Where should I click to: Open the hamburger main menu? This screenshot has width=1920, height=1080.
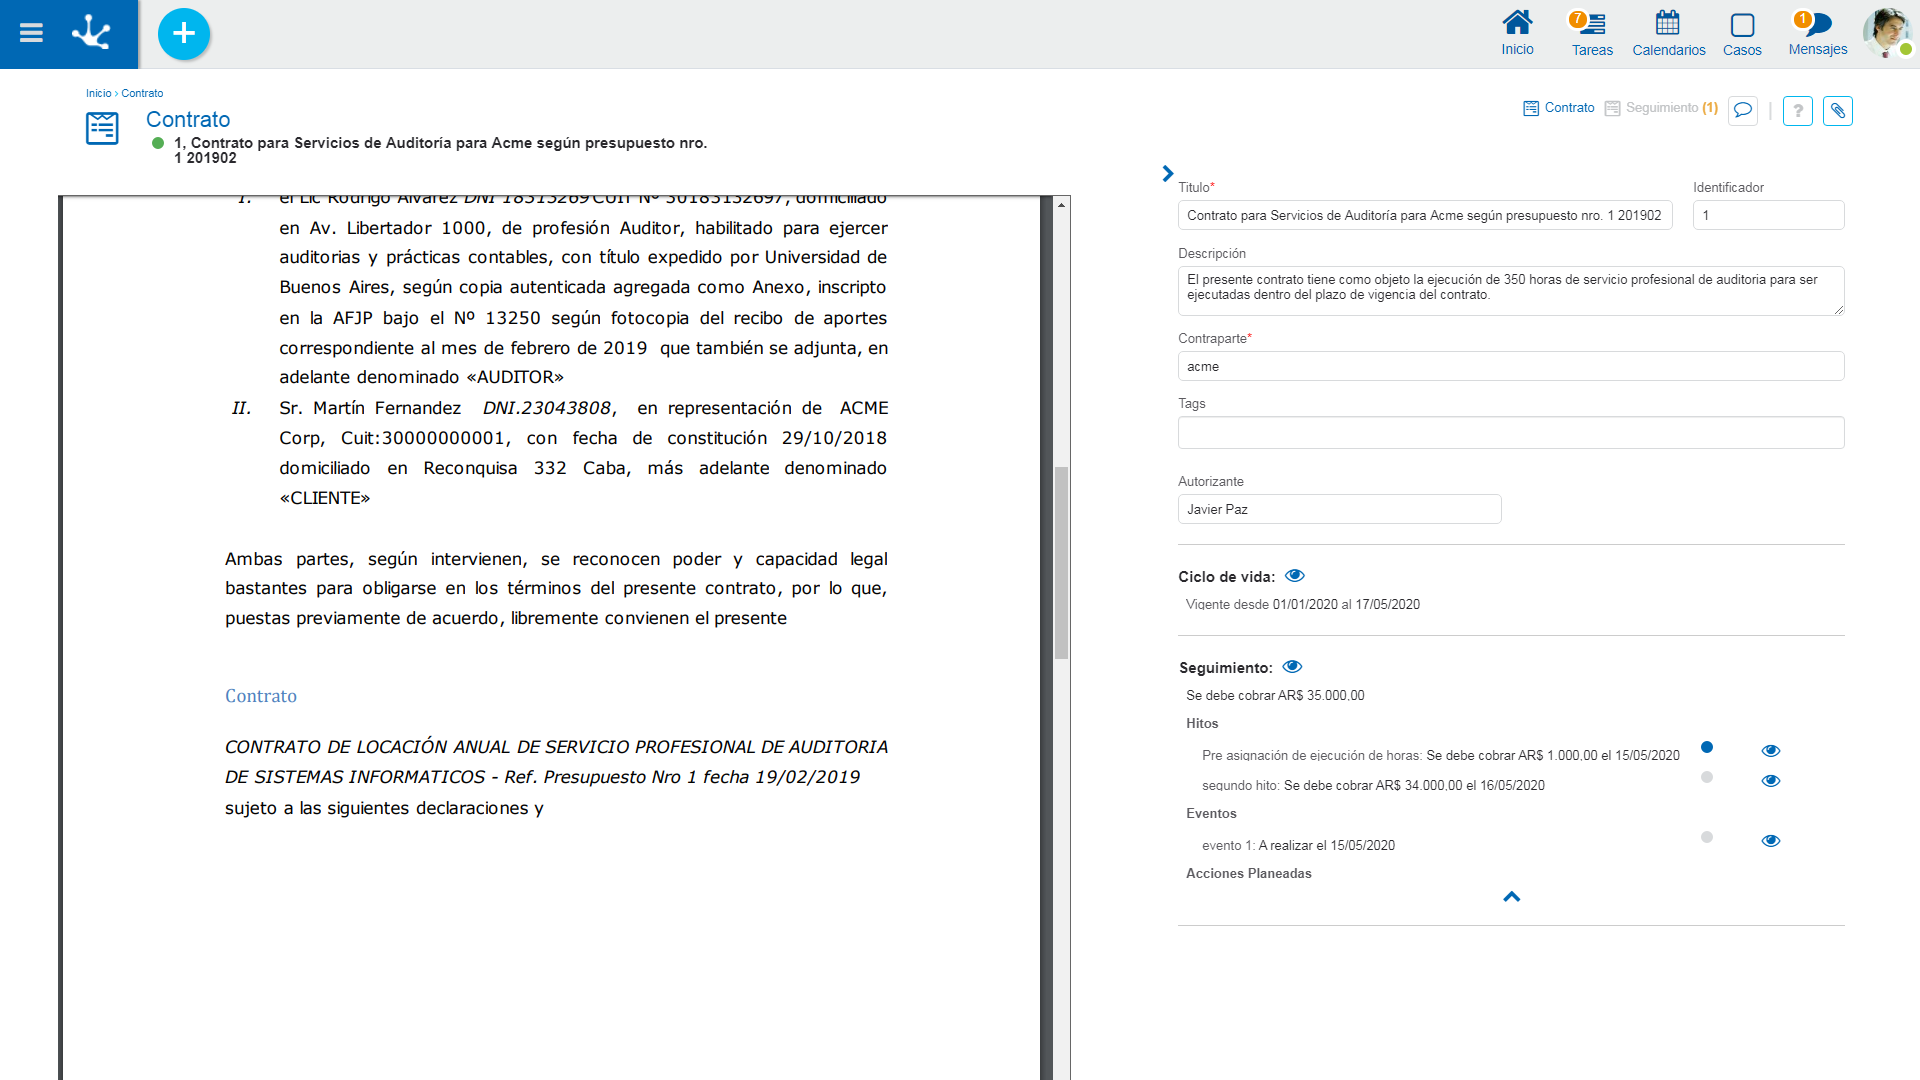click(x=31, y=33)
